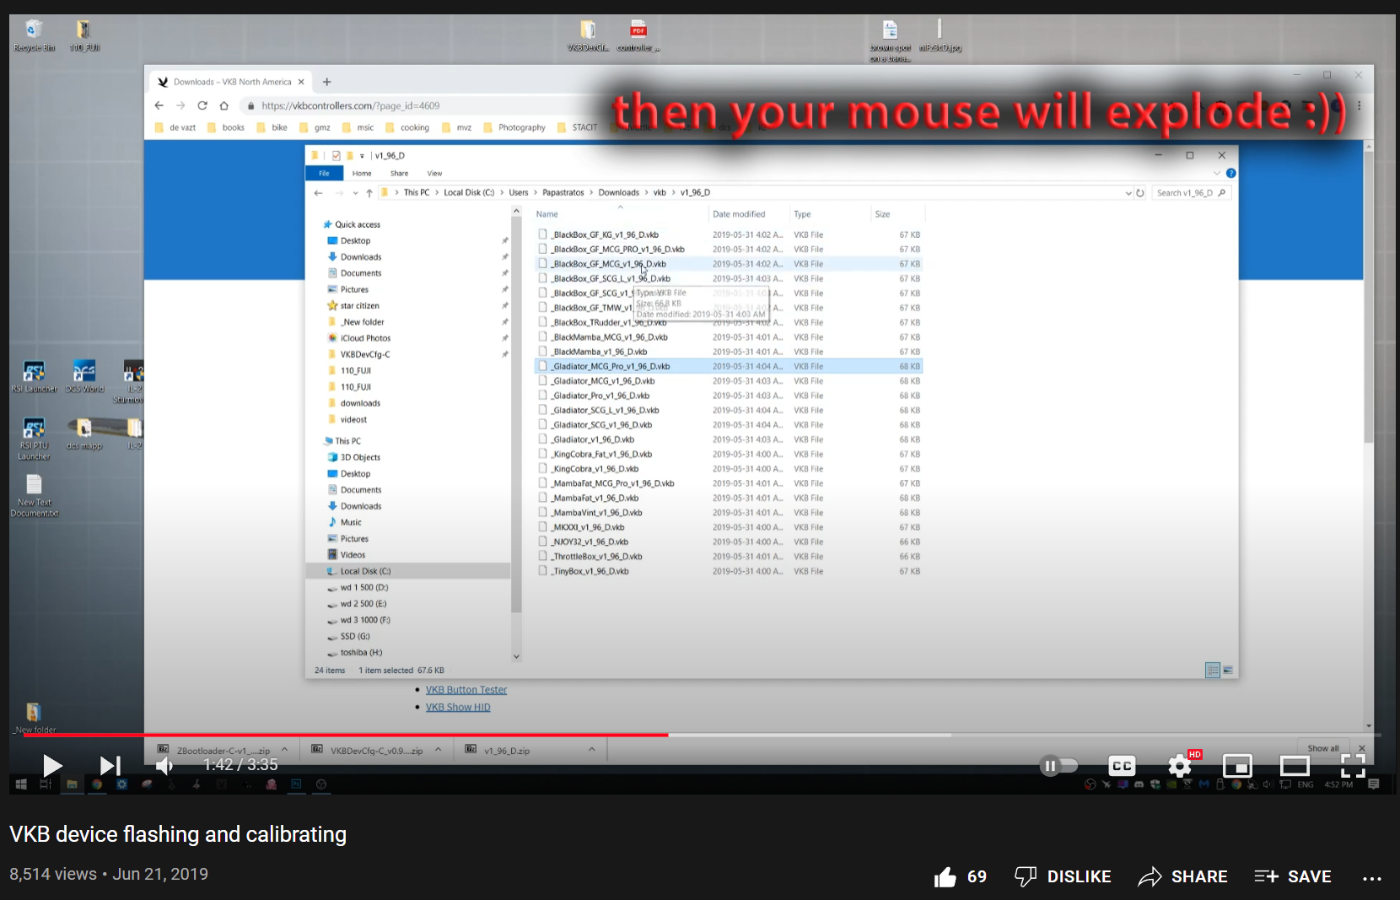Open toshiba (H:) drive
The width and height of the screenshot is (1400, 900).
point(360,653)
